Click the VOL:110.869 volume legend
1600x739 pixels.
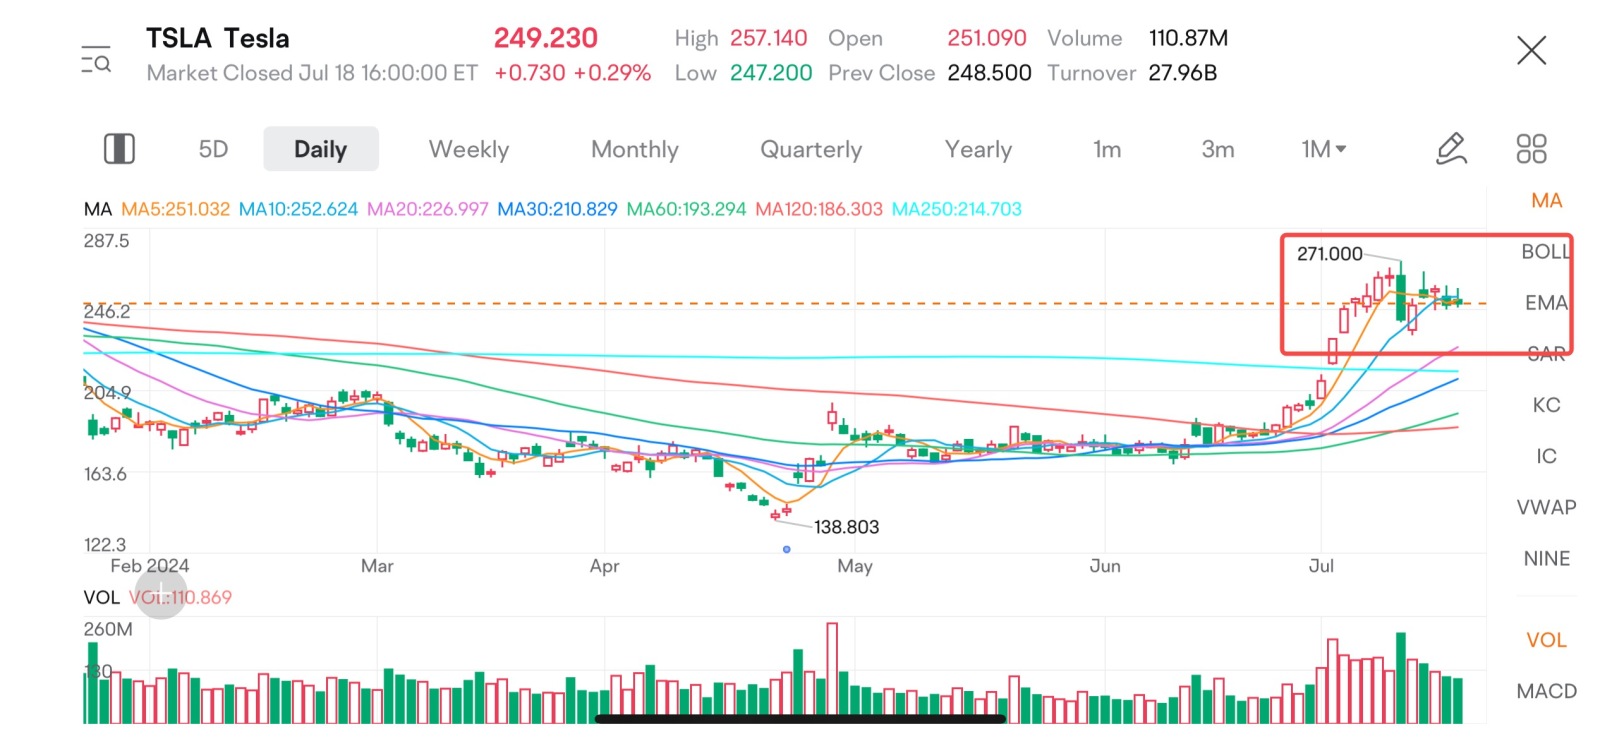(180, 597)
